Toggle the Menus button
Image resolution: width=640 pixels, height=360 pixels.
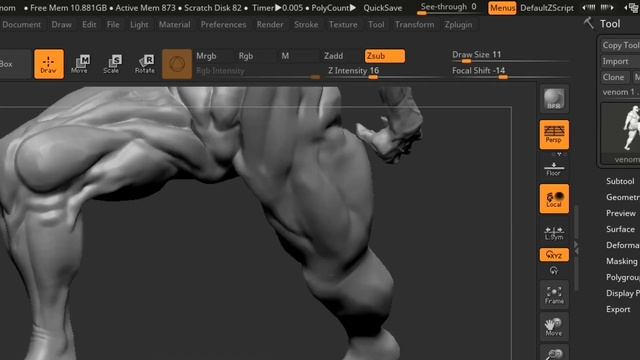click(x=502, y=8)
